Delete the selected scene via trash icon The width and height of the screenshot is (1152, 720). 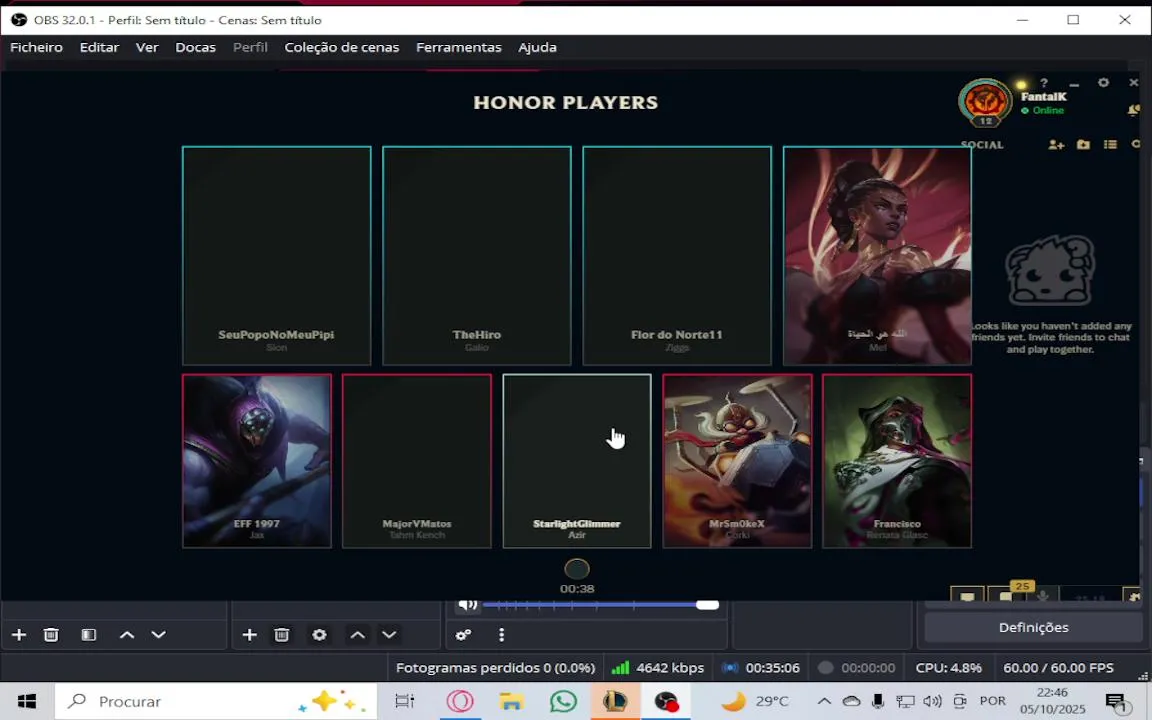click(x=51, y=635)
